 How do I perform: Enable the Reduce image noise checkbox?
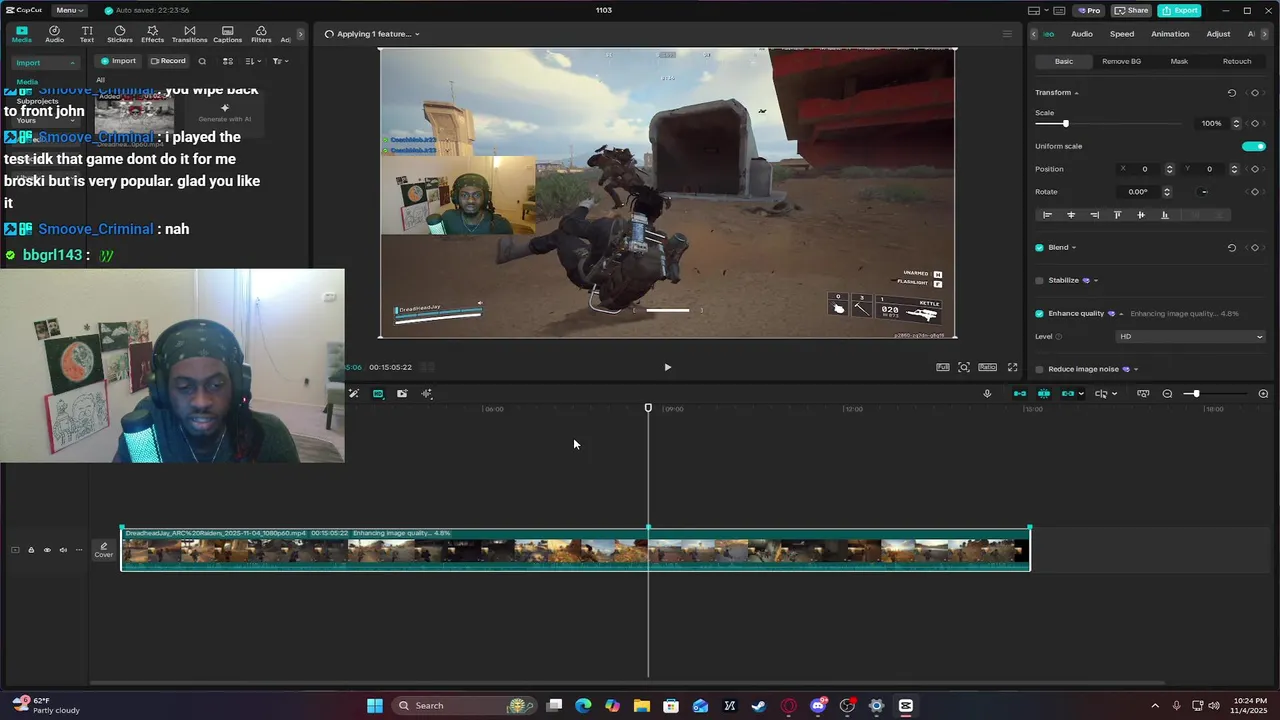coord(1039,369)
